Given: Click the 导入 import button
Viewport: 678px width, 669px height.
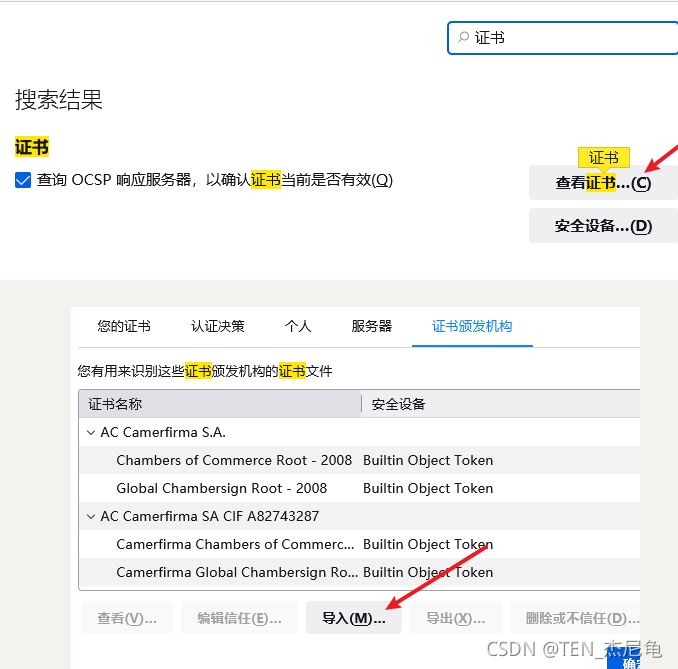Looking at the screenshot, I should coord(353,618).
